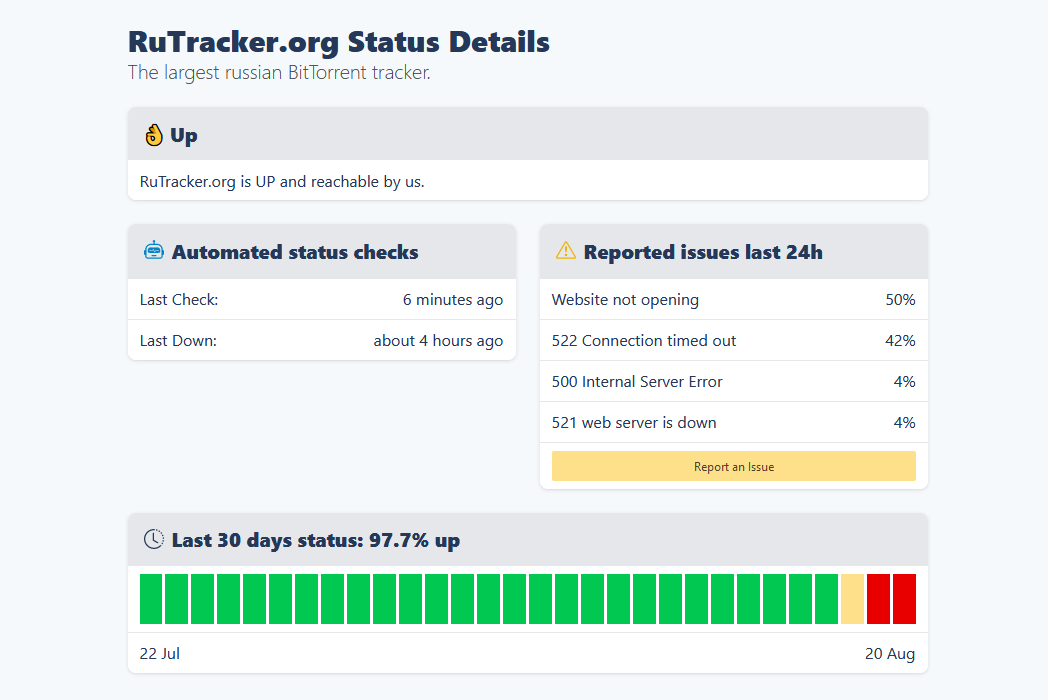This screenshot has width=1048, height=700.
Task: Click the 22 Jul date label
Action: tap(160, 654)
